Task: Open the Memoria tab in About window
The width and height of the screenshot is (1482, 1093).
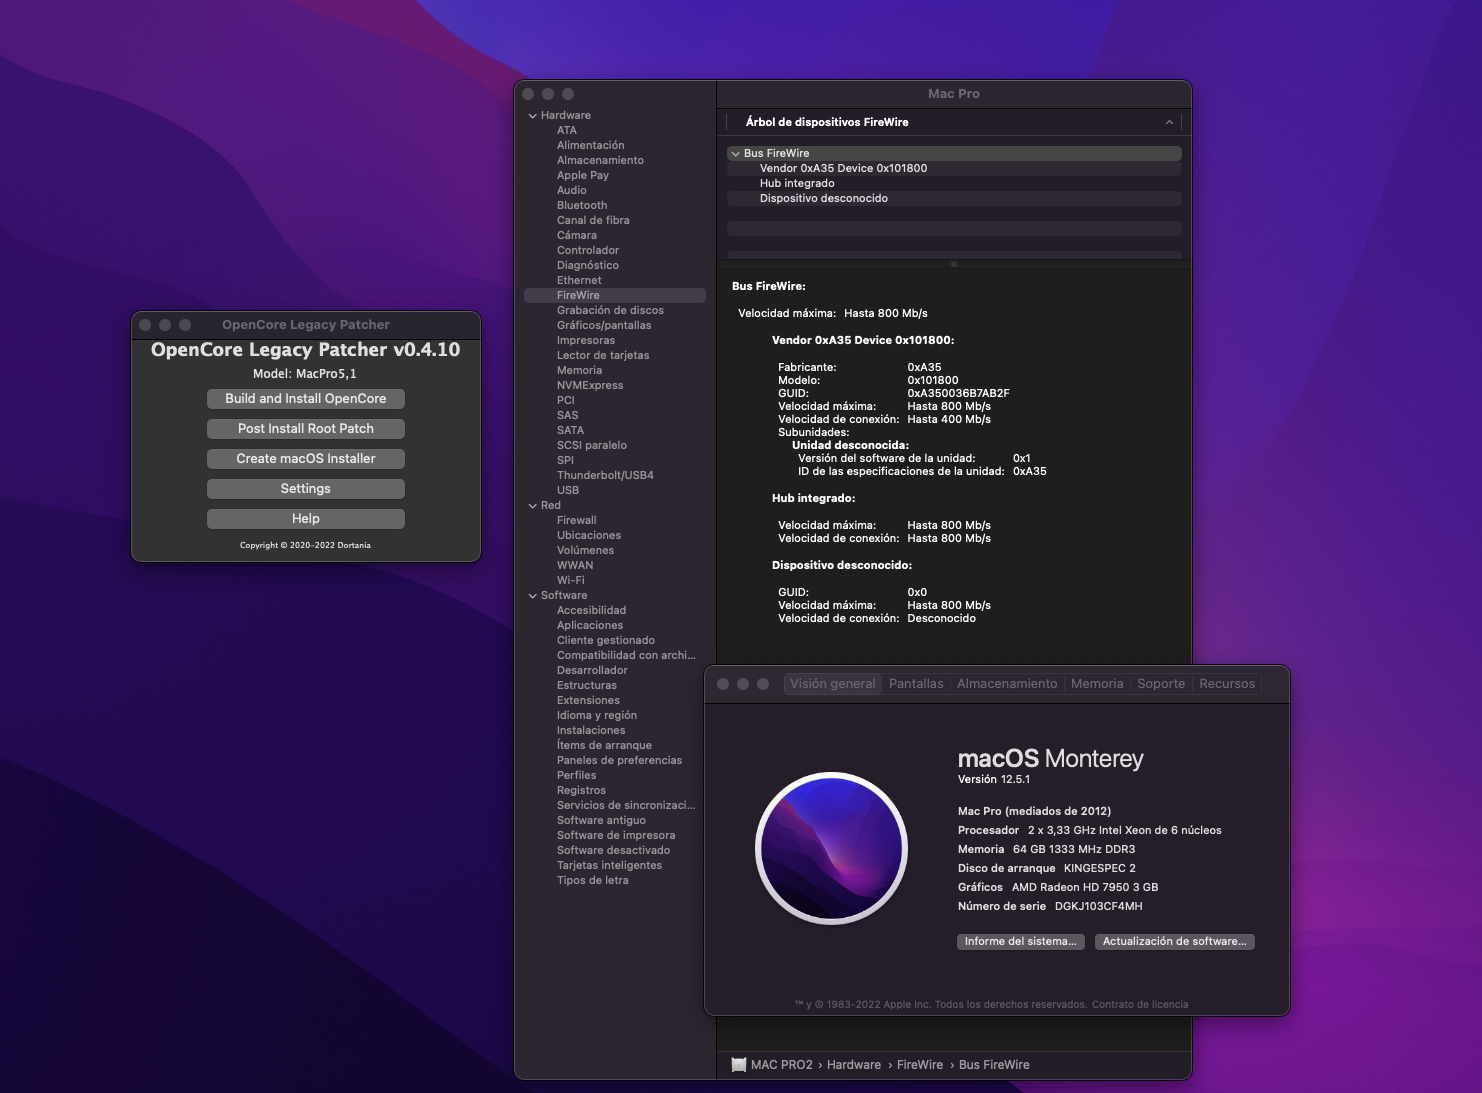Action: coord(1097,684)
